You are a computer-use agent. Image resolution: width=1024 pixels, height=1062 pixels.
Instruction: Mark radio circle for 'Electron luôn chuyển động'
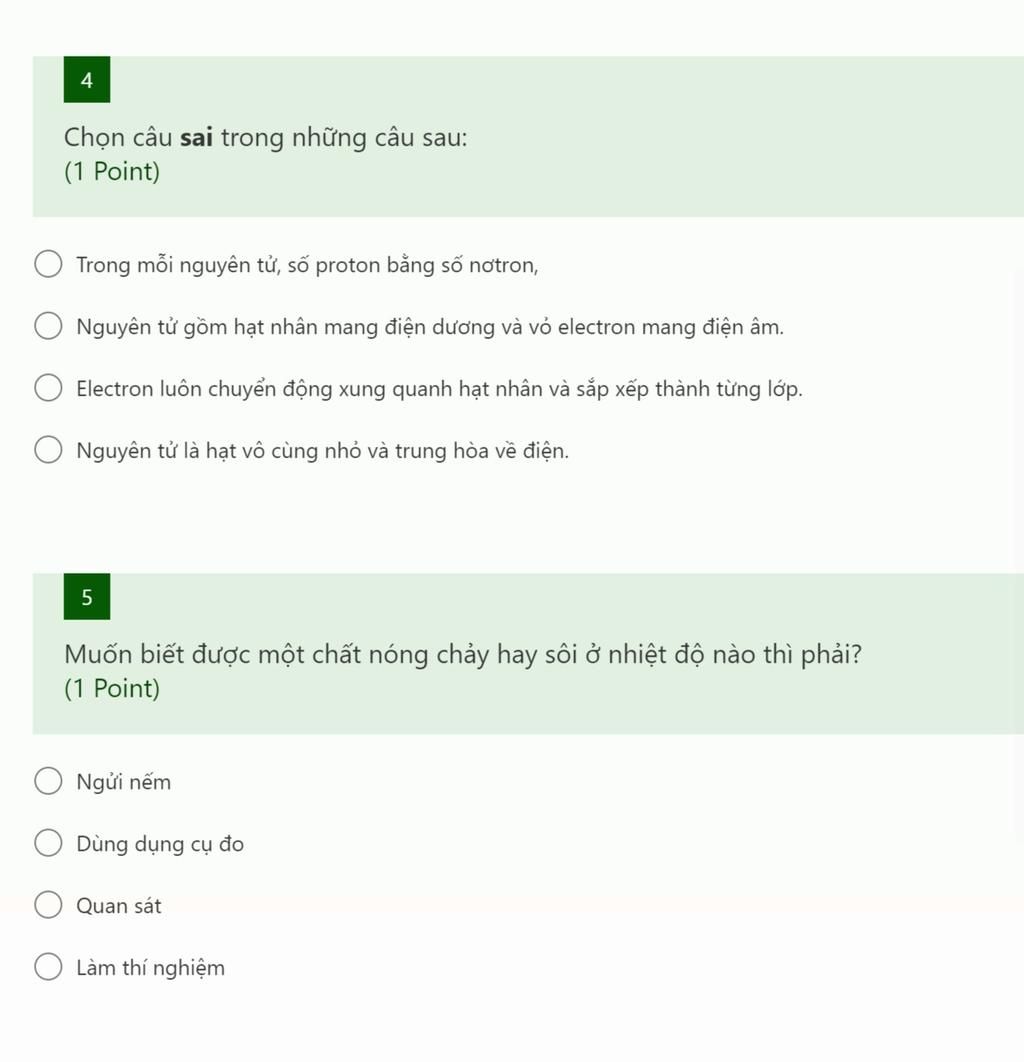[x=48, y=387]
